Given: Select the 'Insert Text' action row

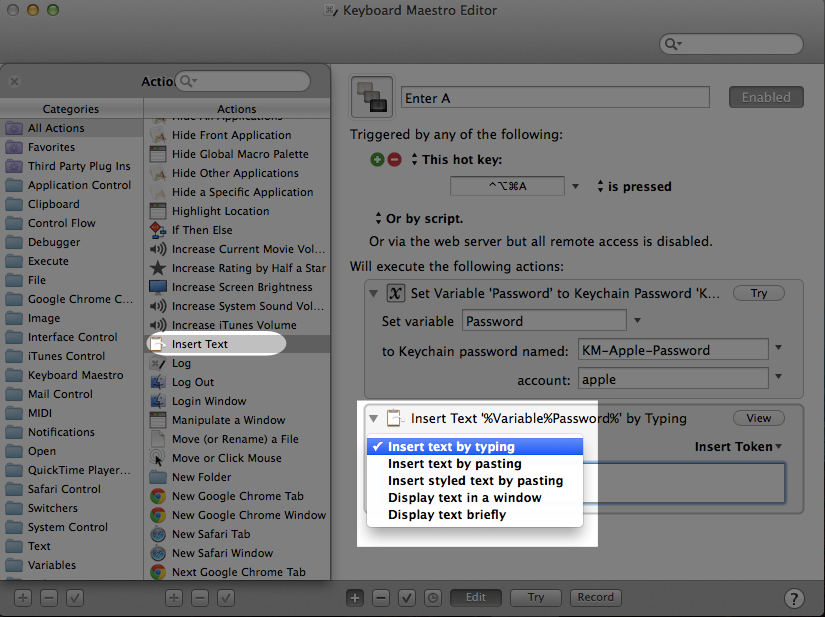Looking at the screenshot, I should 237,344.
